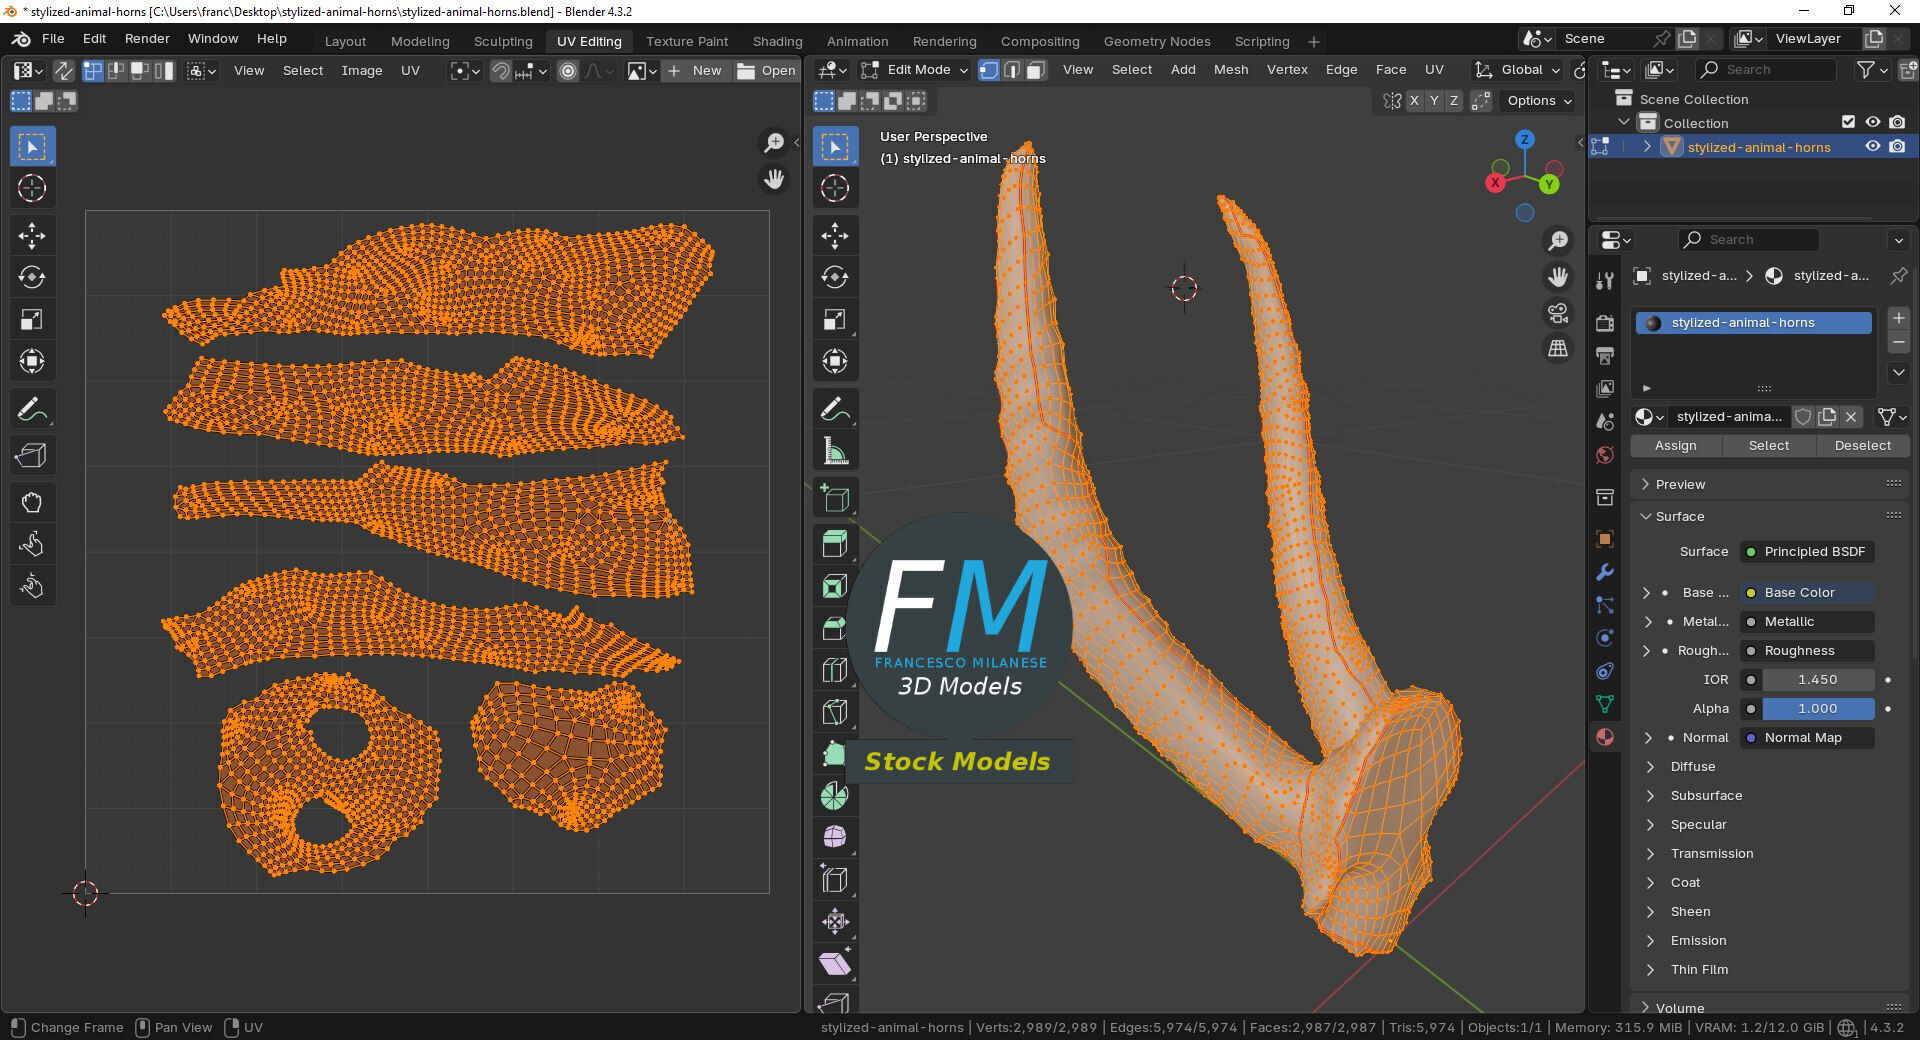Open the Render properties tab
Viewport: 1920px width, 1040px height.
(x=1605, y=323)
